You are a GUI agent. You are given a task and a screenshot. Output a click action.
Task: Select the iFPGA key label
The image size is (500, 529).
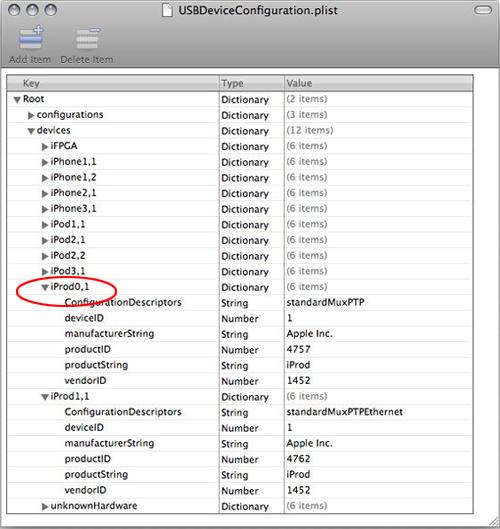click(x=64, y=146)
